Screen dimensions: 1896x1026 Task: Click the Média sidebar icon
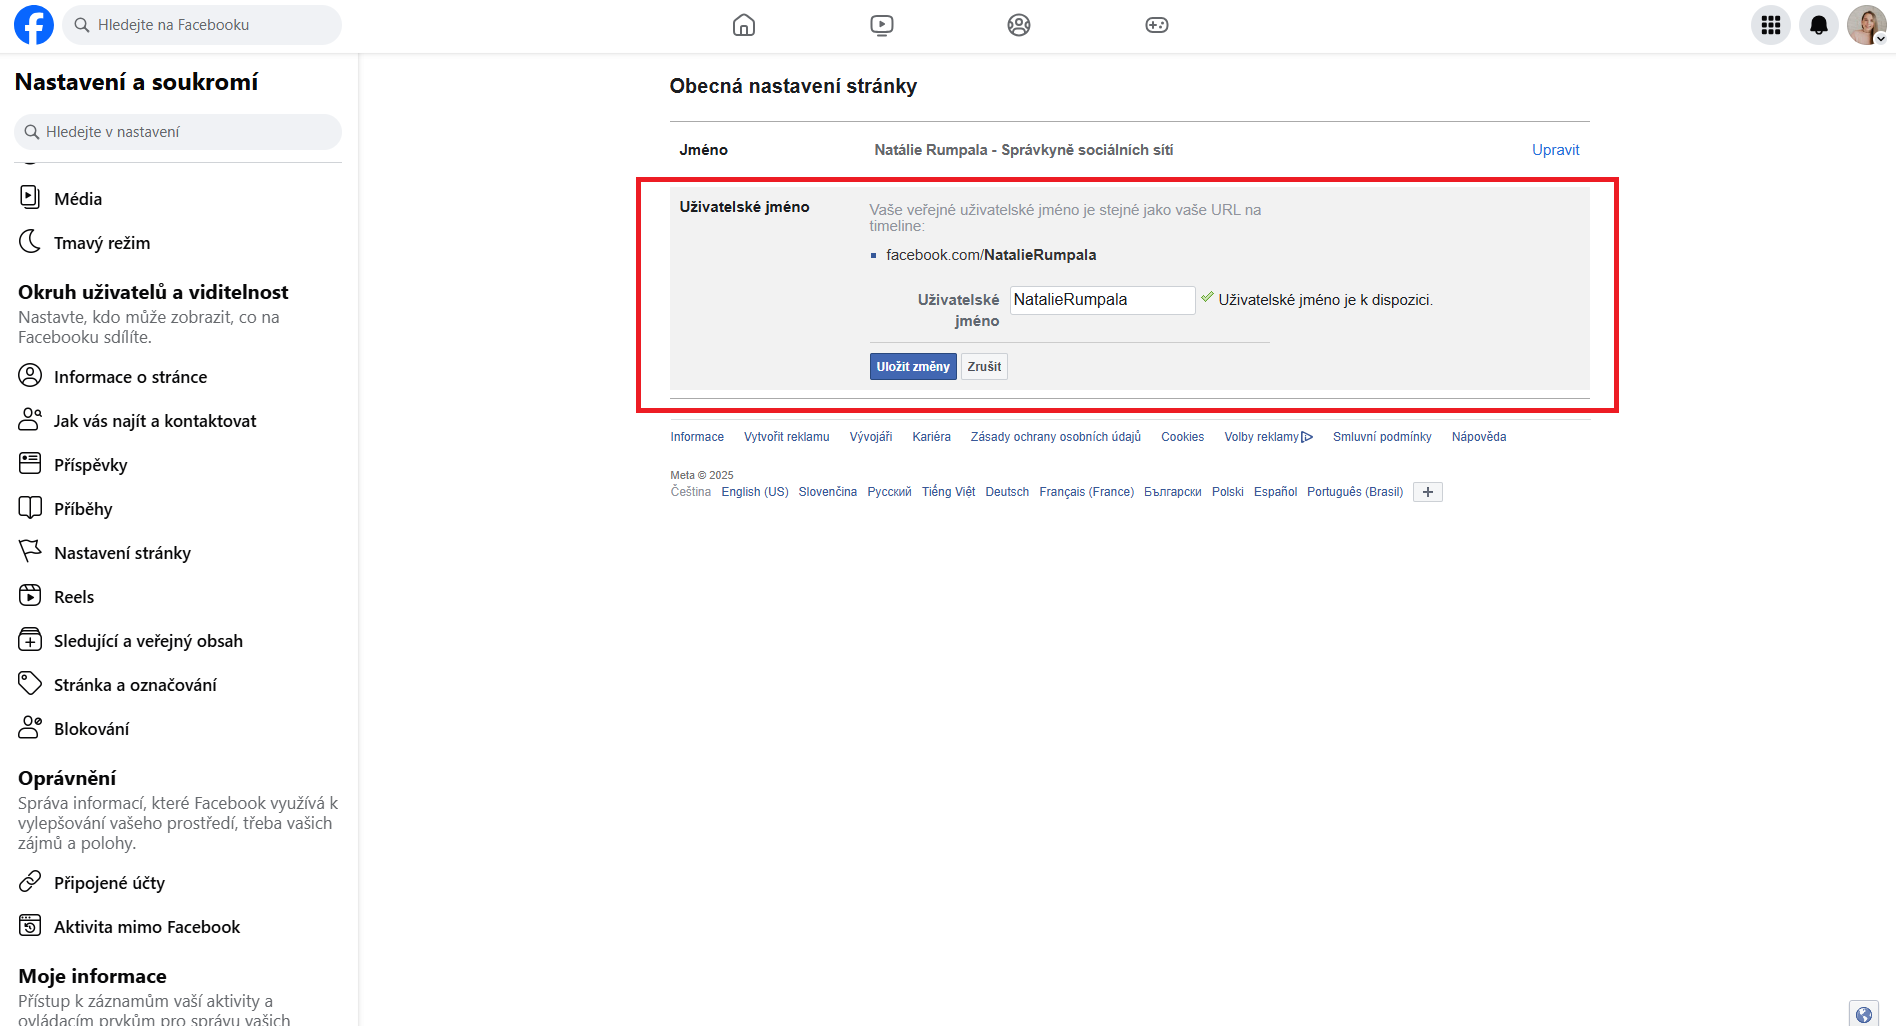[x=30, y=197]
